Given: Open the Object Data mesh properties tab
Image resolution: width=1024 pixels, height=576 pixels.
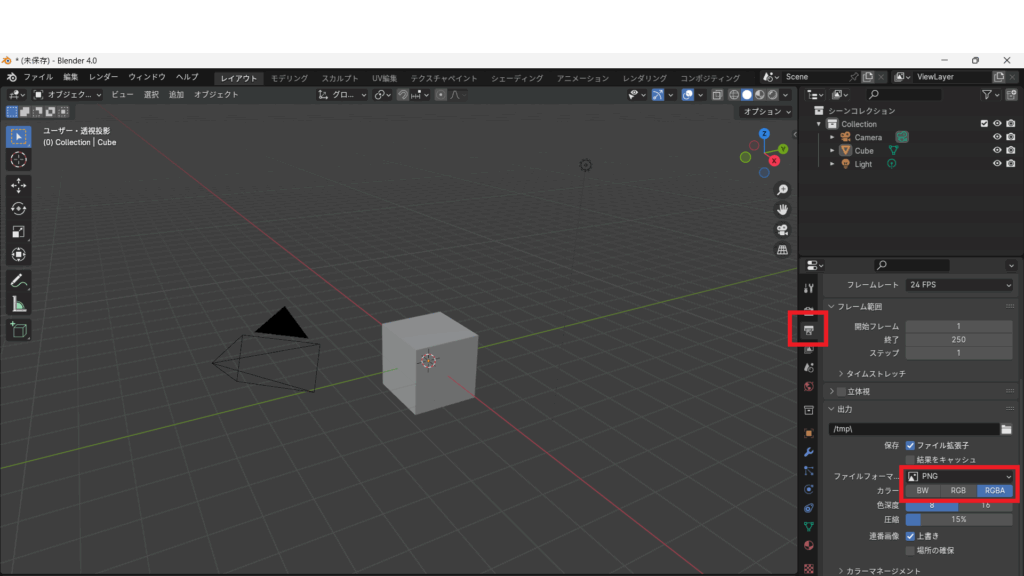Looking at the screenshot, I should pos(808,526).
